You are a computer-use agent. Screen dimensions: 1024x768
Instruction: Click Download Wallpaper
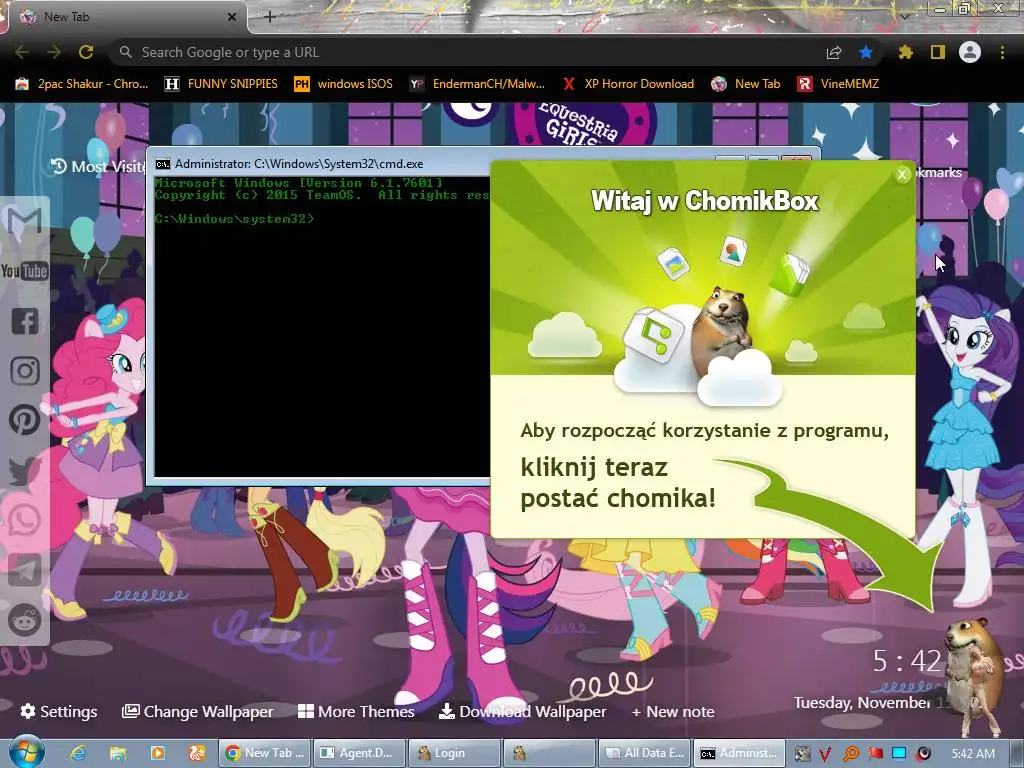[522, 711]
